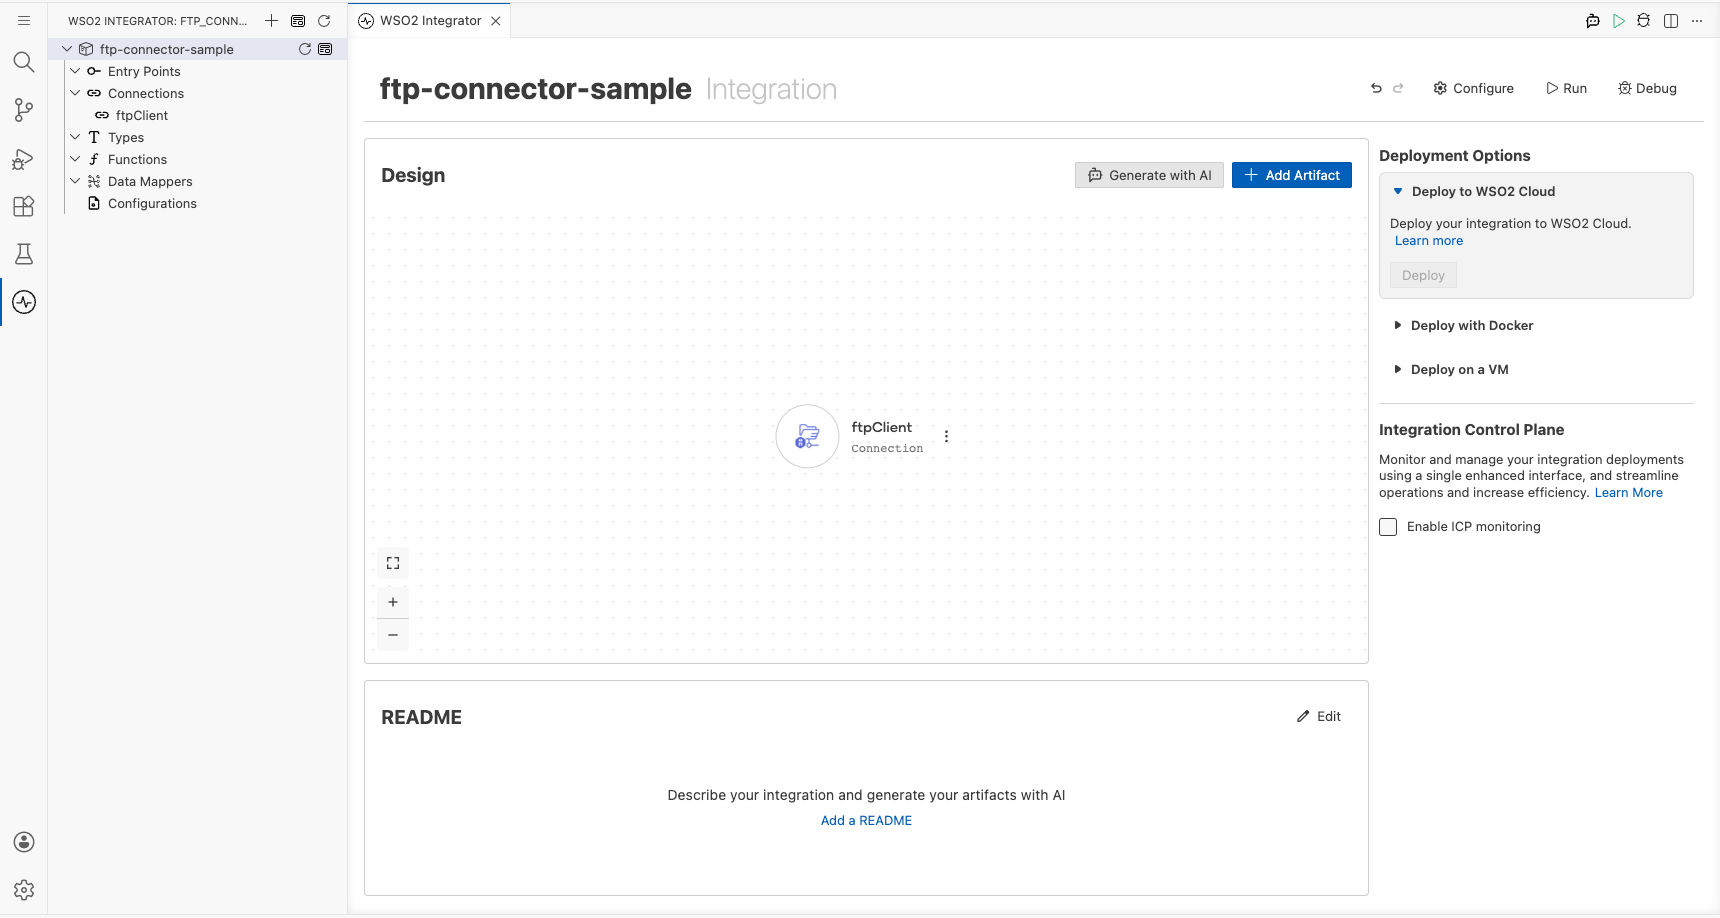Click the ftpClient connection node icon
Screen dimensions: 1720x918
click(x=807, y=436)
